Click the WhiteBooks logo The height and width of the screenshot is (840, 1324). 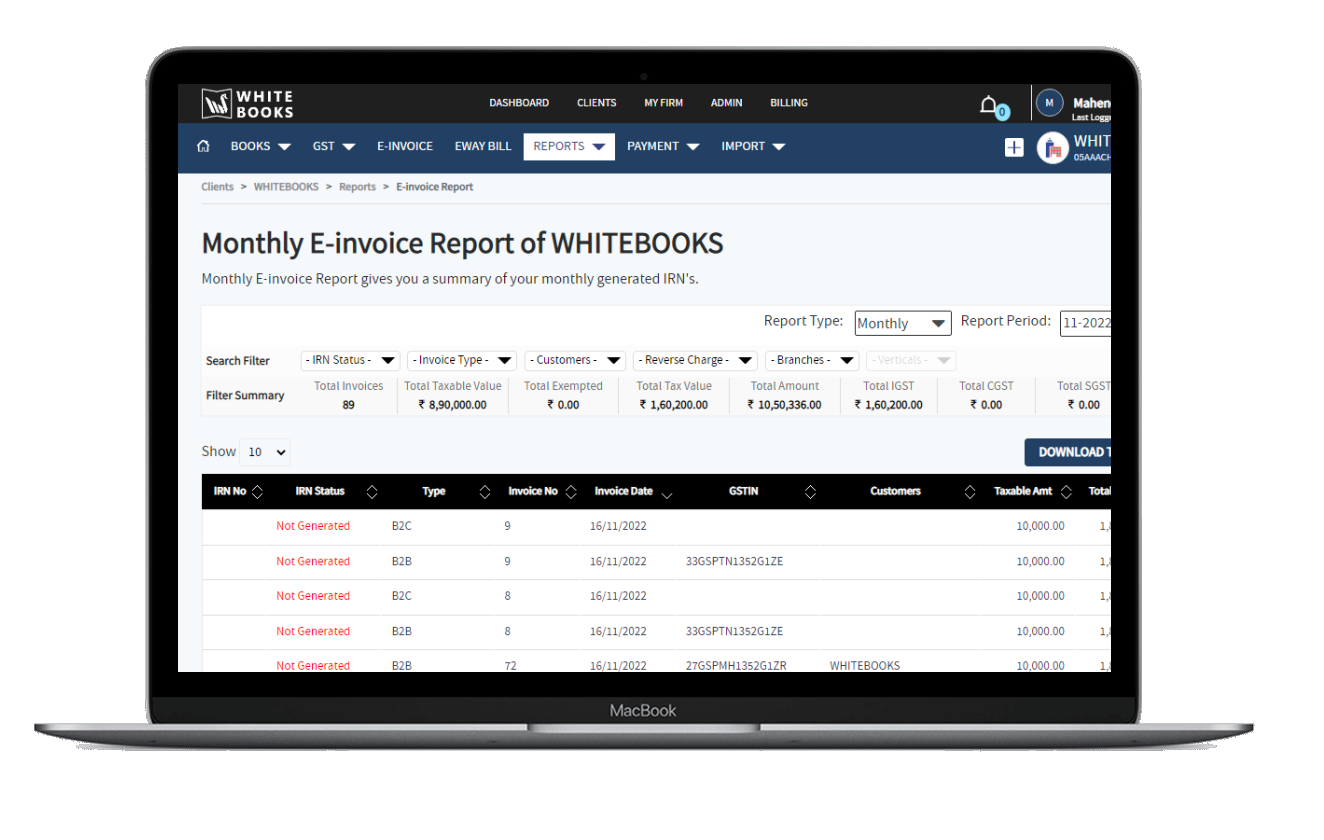(248, 104)
